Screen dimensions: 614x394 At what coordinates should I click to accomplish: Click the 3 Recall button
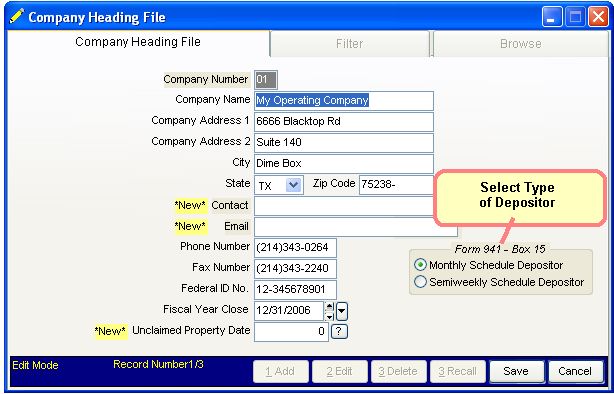[x=457, y=371]
